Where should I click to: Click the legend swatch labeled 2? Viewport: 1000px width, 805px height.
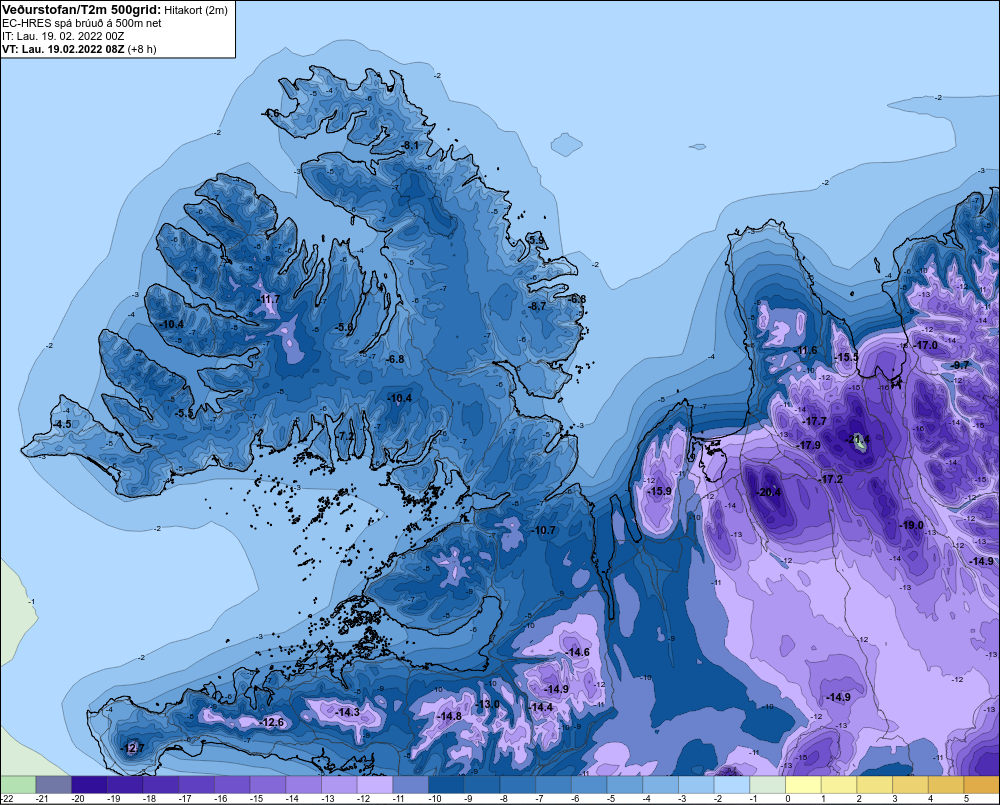pos(875,784)
